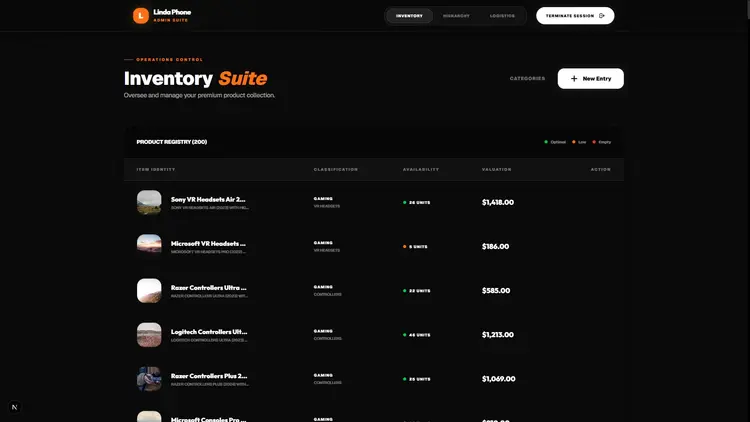The height and width of the screenshot is (422, 750).
Task: Open the Next.js dev tools badge
Action: (14, 407)
